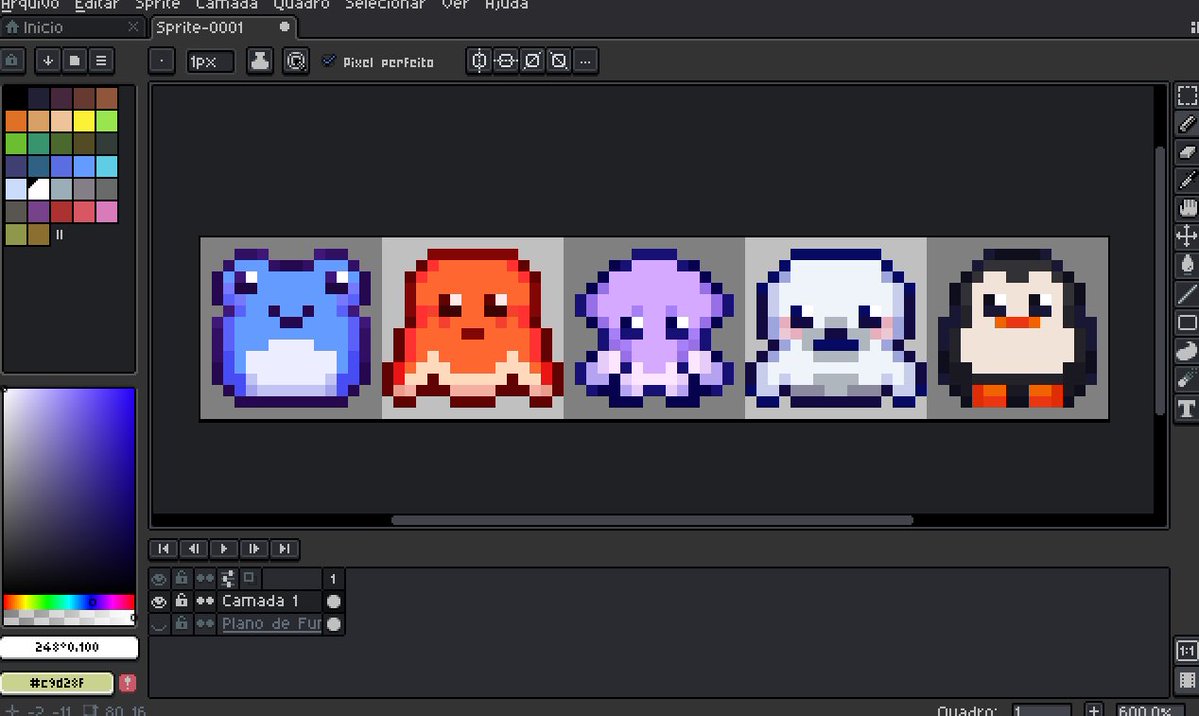Open the Editar menu
Screen dimensions: 1199x716
[x=96, y=5]
